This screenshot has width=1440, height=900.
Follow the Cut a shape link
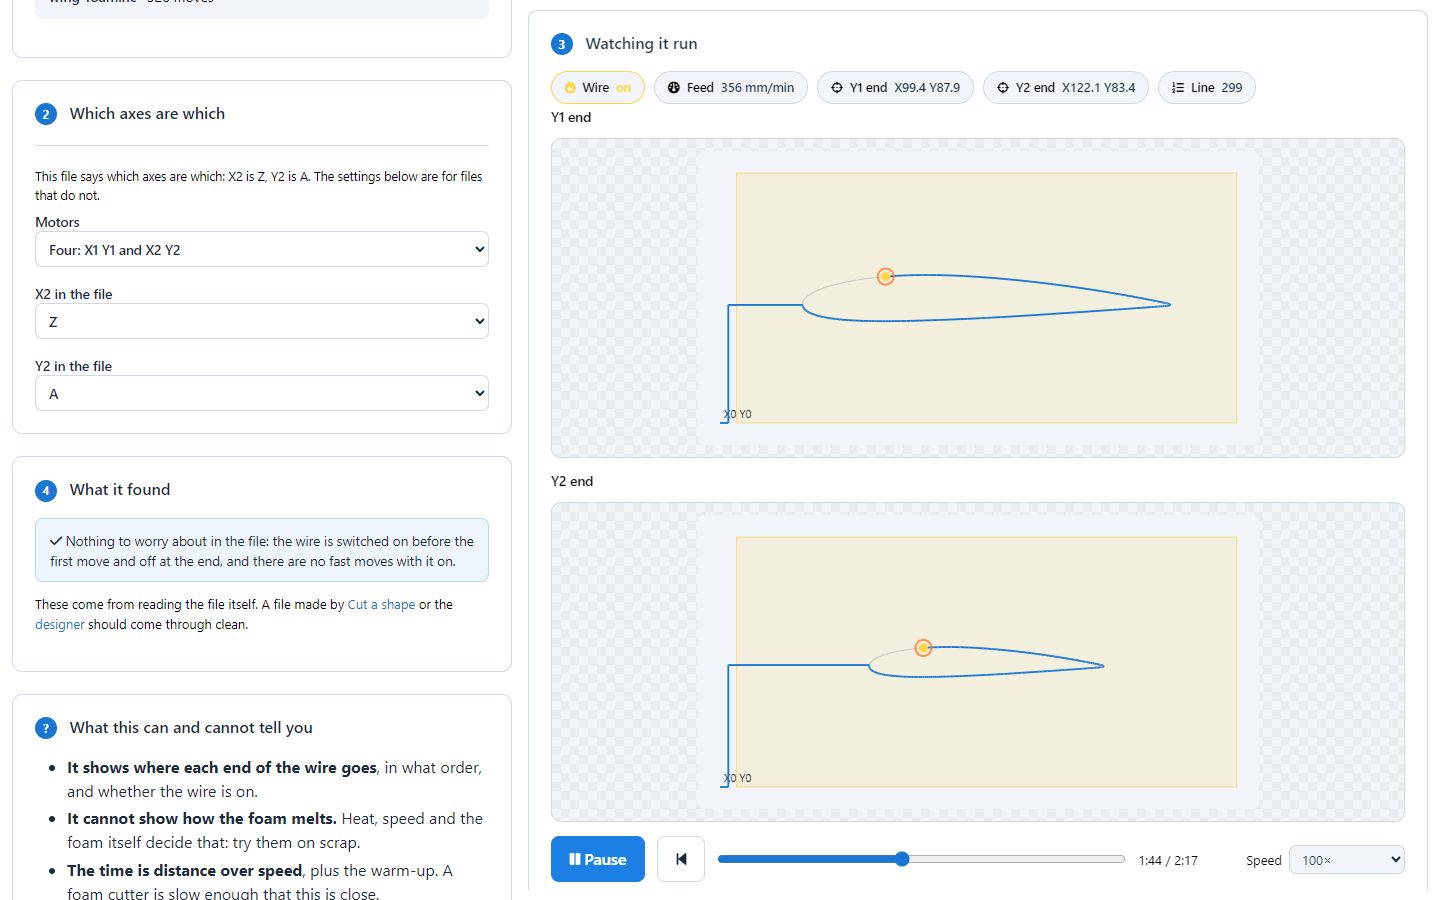coord(381,605)
